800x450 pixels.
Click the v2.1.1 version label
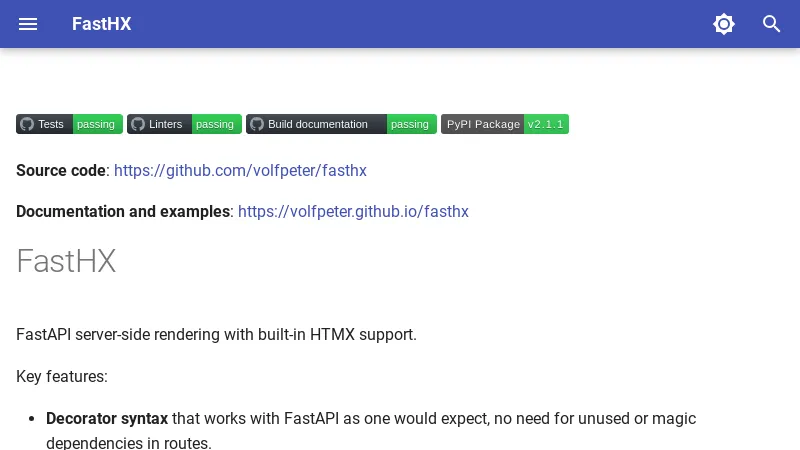tap(546, 124)
